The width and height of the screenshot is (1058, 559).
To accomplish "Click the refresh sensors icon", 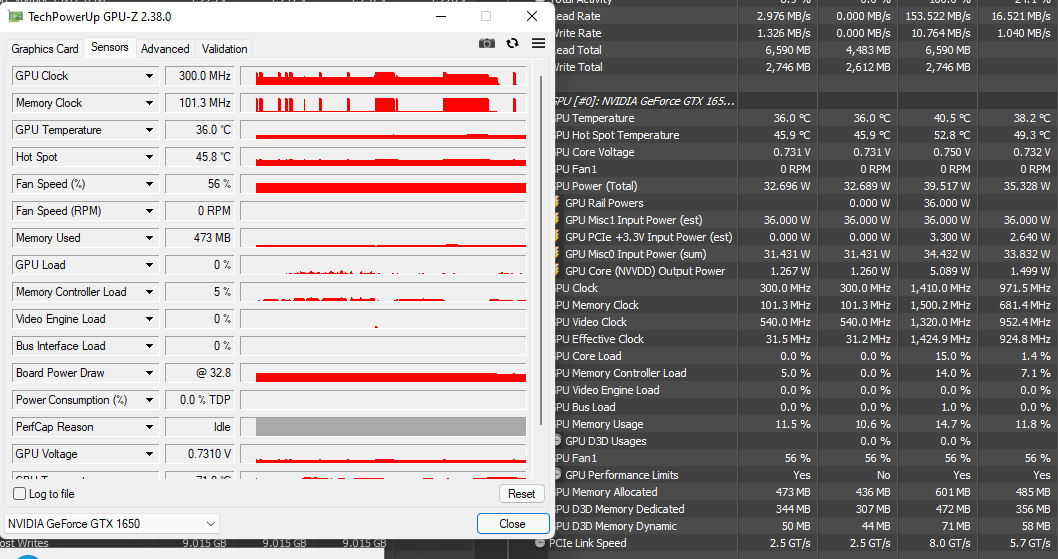I will tap(513, 43).
